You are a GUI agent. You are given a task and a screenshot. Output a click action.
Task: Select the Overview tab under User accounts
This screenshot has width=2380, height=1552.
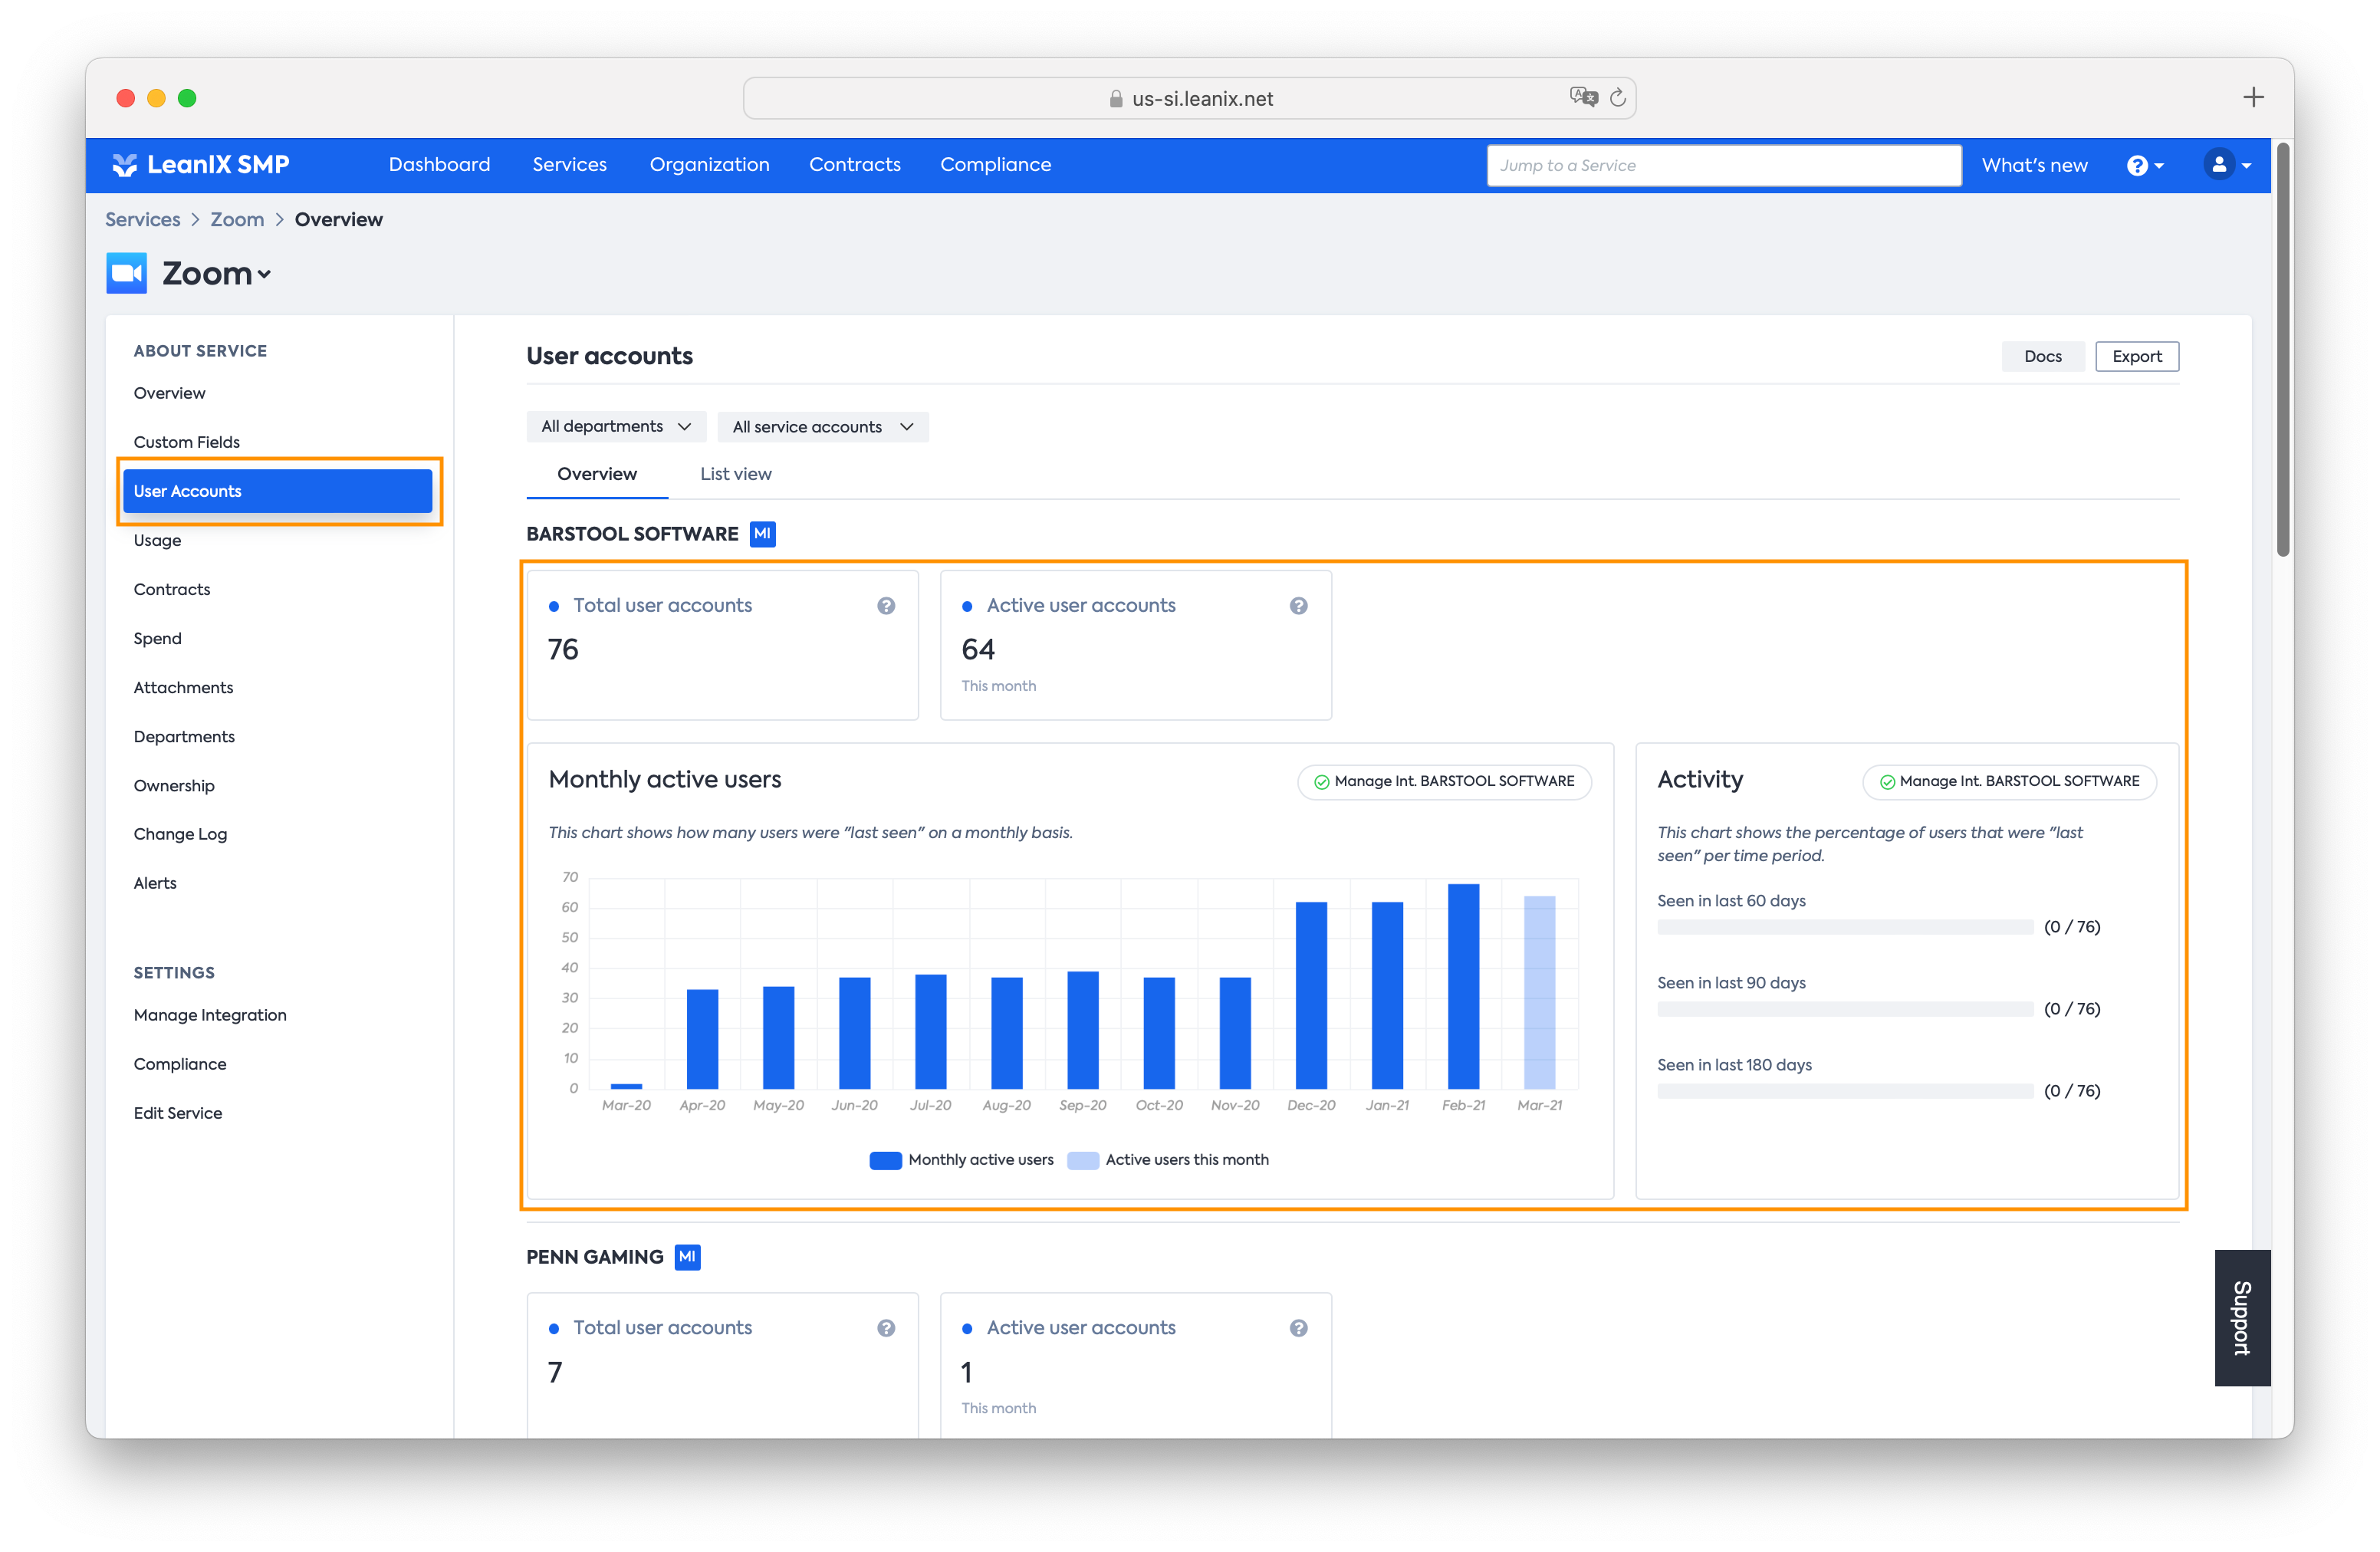click(597, 474)
